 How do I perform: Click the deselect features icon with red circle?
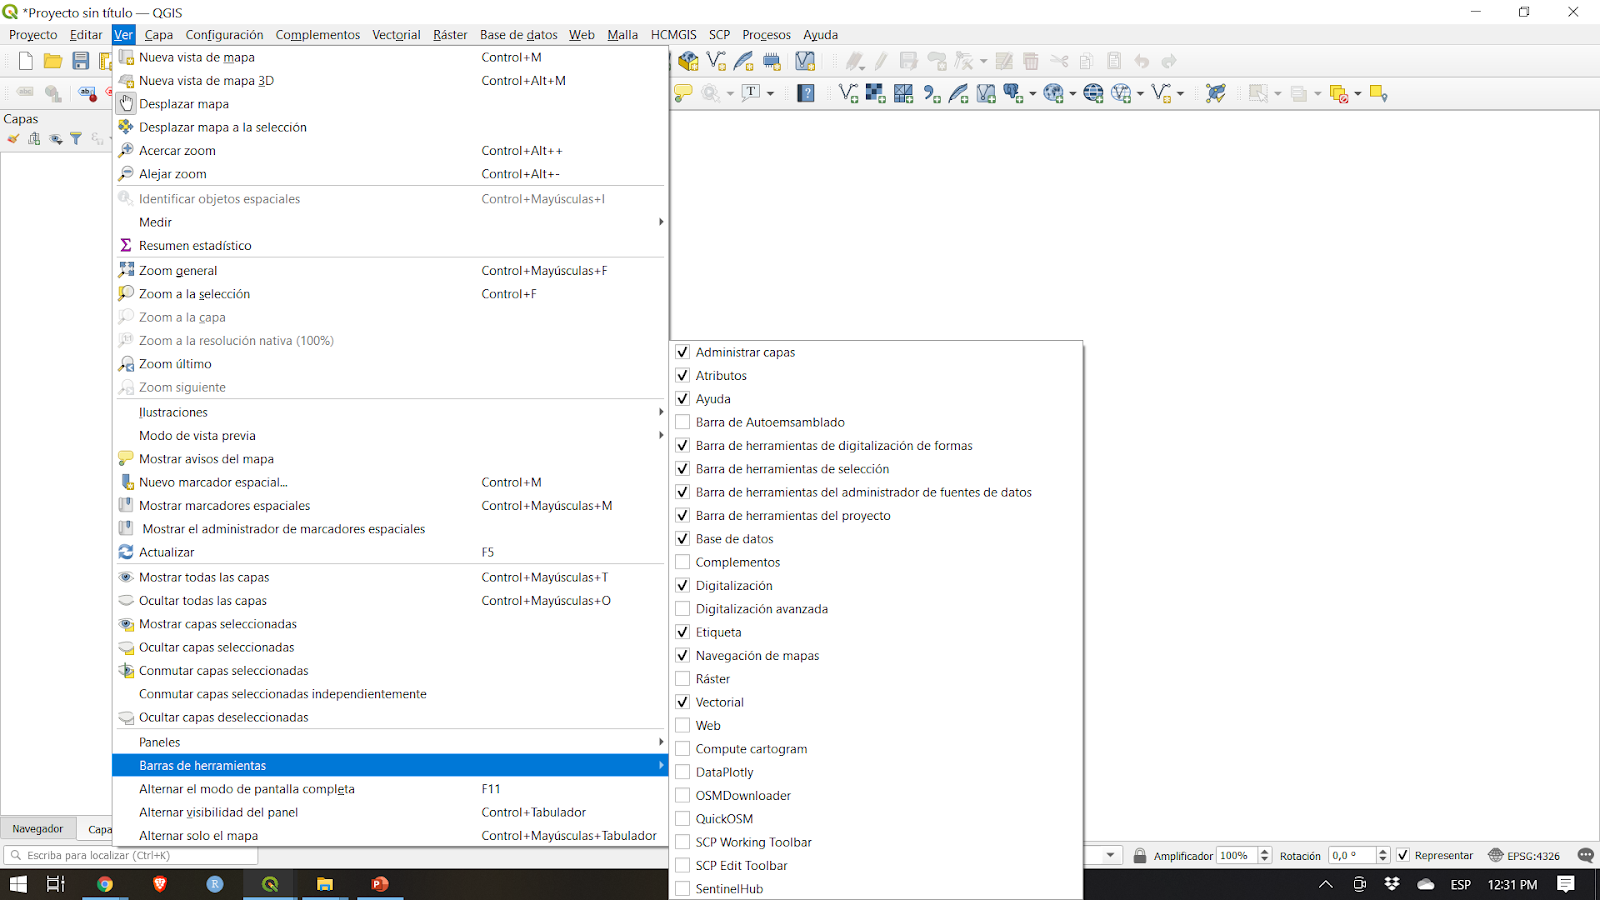(1339, 94)
